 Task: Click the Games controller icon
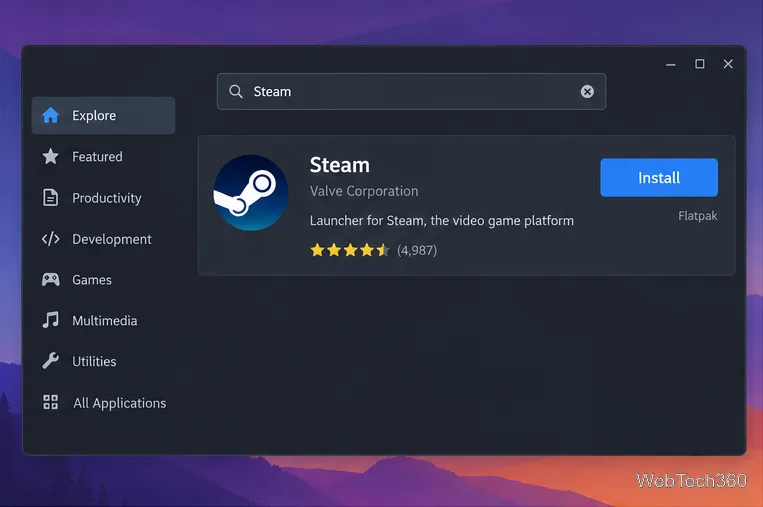coord(50,280)
